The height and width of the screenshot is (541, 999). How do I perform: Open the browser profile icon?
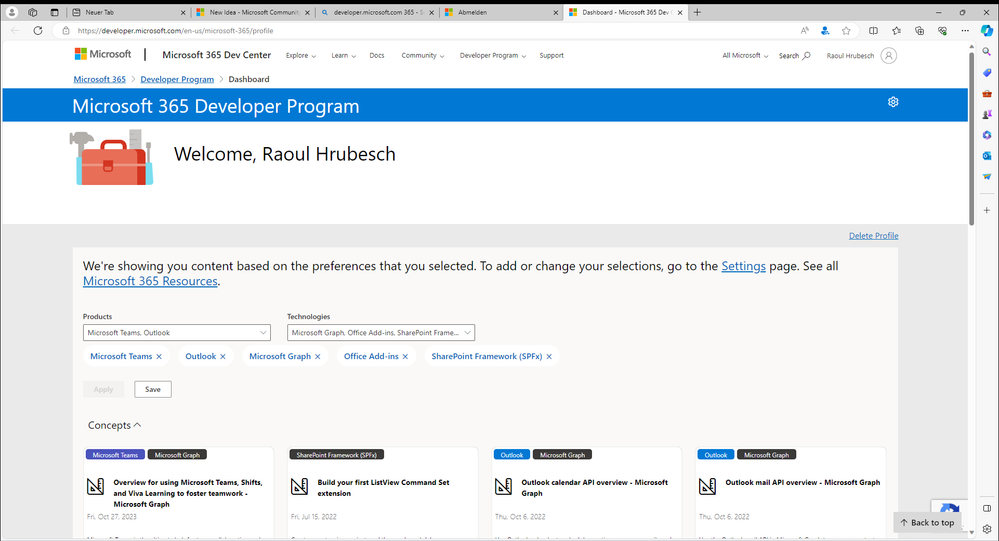pos(11,12)
